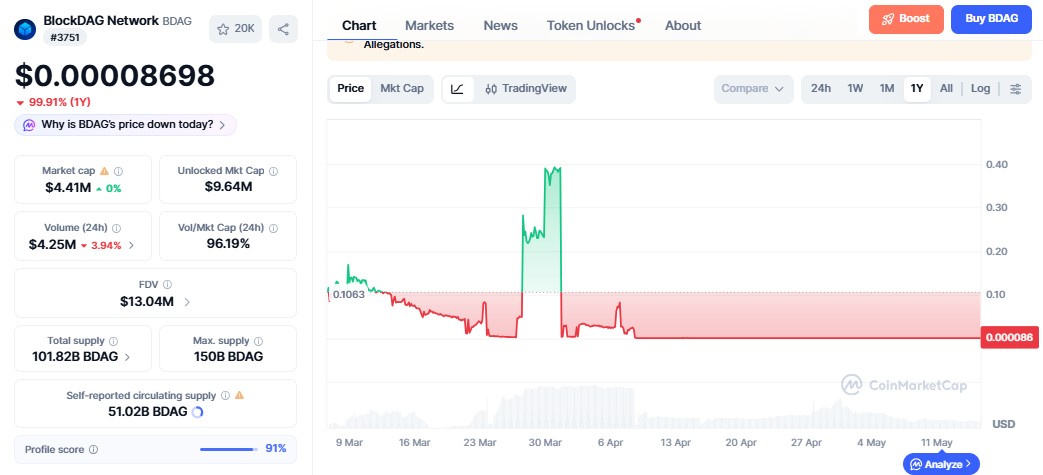
Task: Switch to line chart view icon
Action: pos(458,89)
